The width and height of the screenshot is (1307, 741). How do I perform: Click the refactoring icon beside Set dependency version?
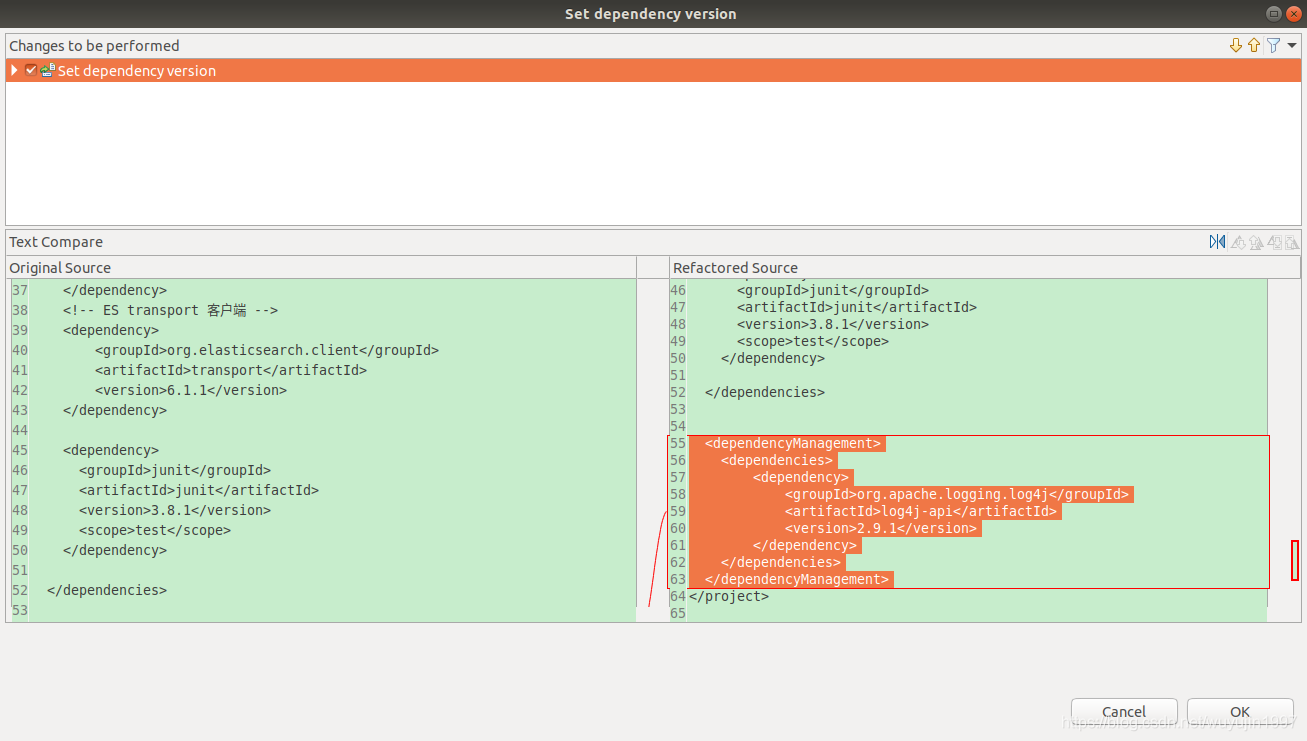tap(47, 71)
